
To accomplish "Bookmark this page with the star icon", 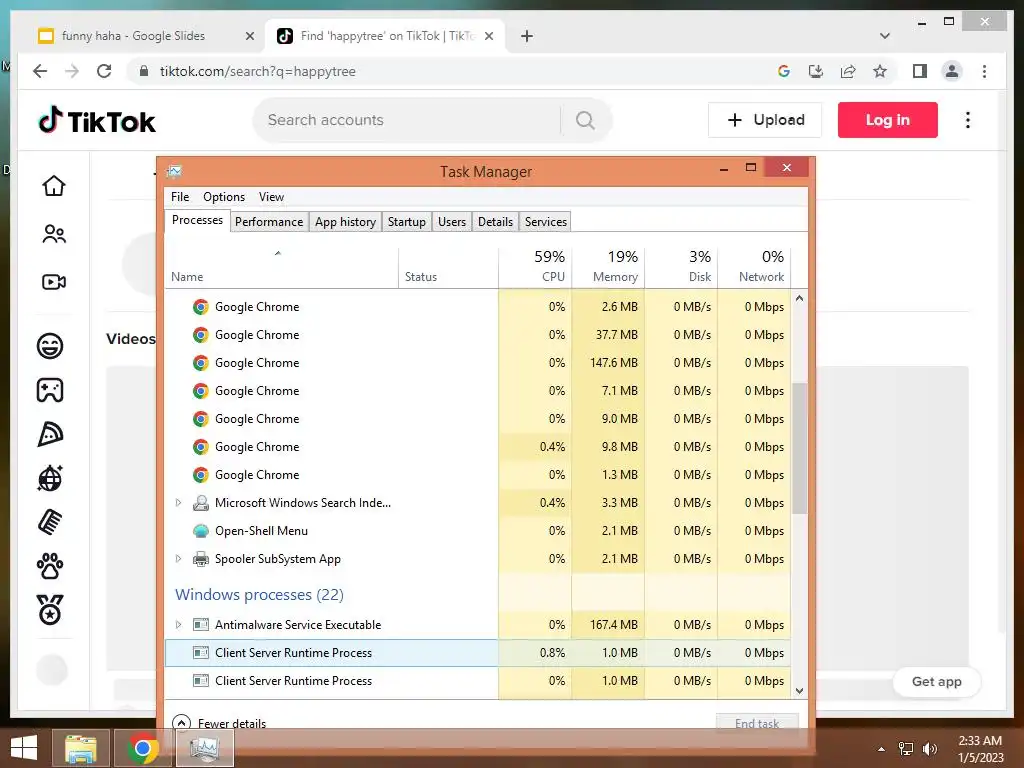I will click(880, 71).
